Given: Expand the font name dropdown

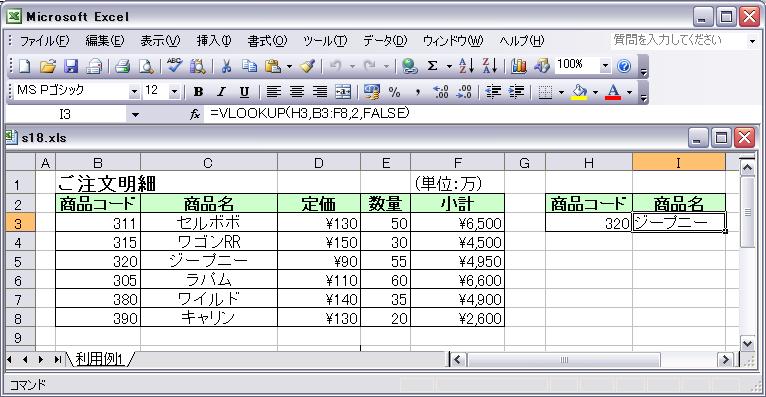Looking at the screenshot, I should [134, 91].
